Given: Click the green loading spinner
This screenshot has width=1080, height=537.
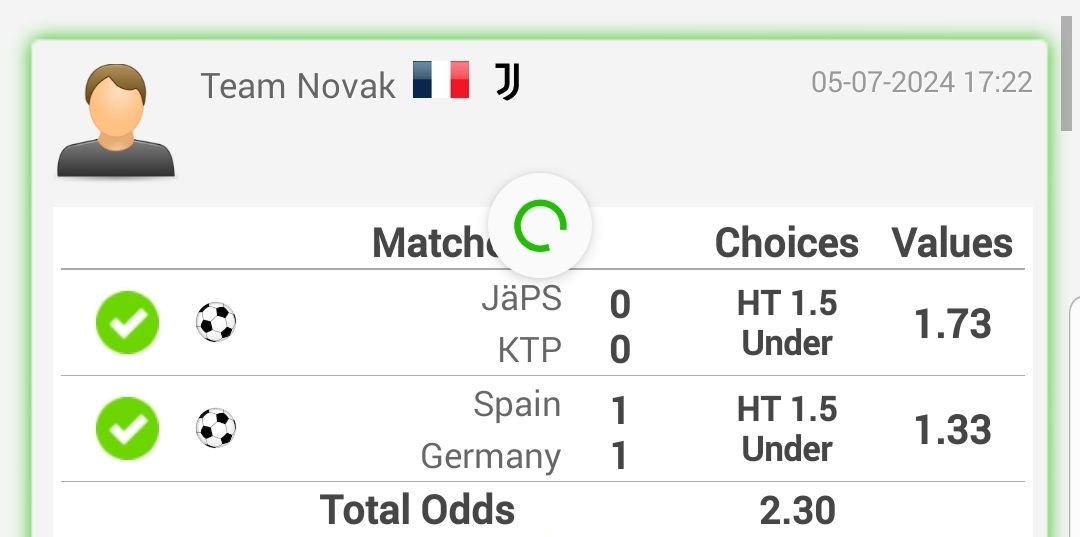Looking at the screenshot, I should click(540, 225).
